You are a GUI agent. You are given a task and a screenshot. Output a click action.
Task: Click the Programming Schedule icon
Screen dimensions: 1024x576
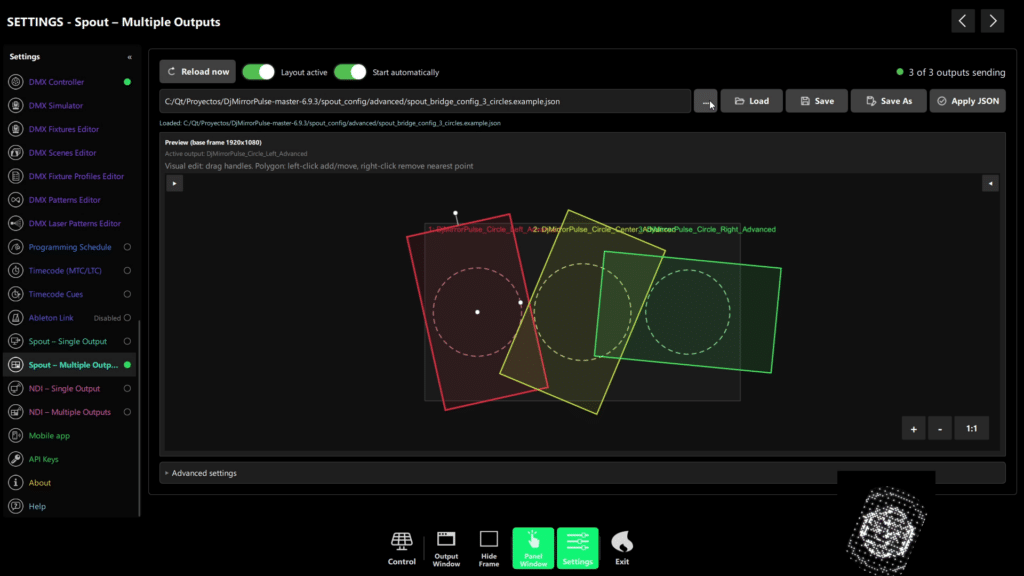pyautogui.click(x=16, y=247)
